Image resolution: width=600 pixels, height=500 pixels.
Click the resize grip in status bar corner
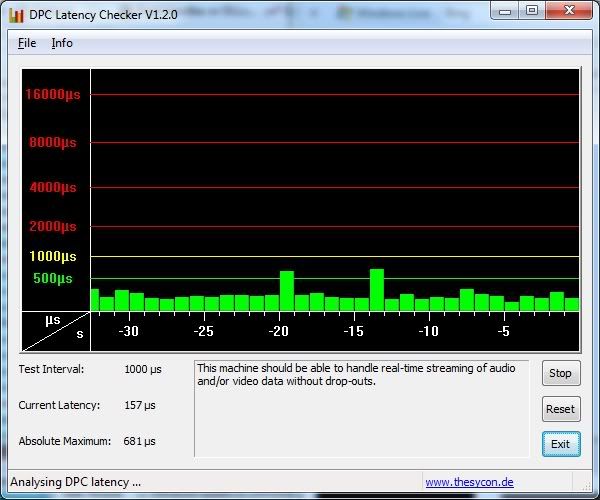[x=586, y=486]
